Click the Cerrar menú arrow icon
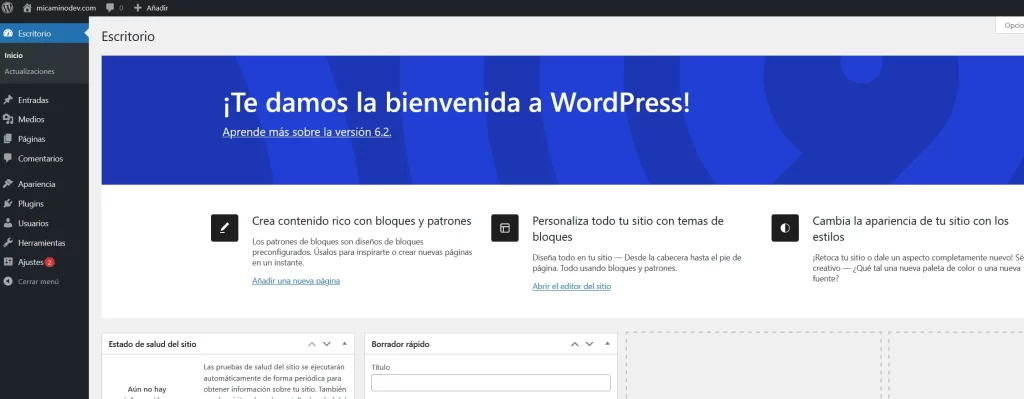The height and width of the screenshot is (399, 1024). coord(8,281)
